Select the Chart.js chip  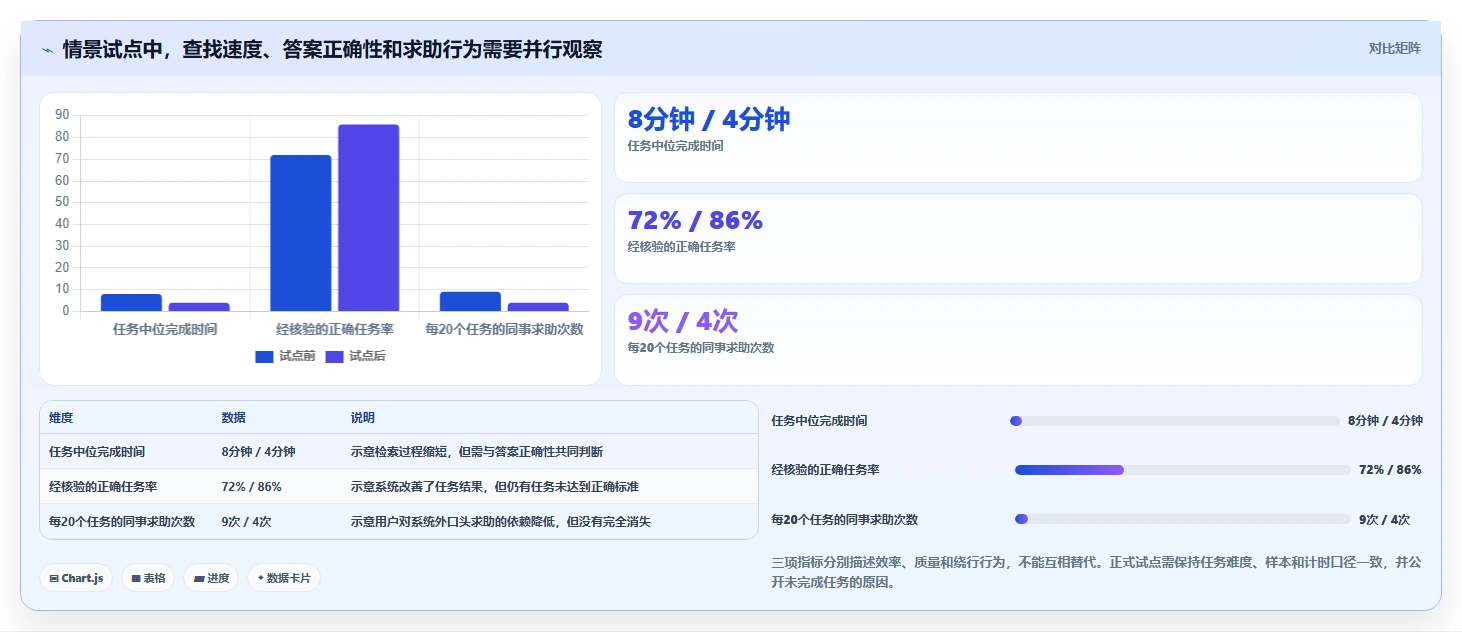[76, 578]
